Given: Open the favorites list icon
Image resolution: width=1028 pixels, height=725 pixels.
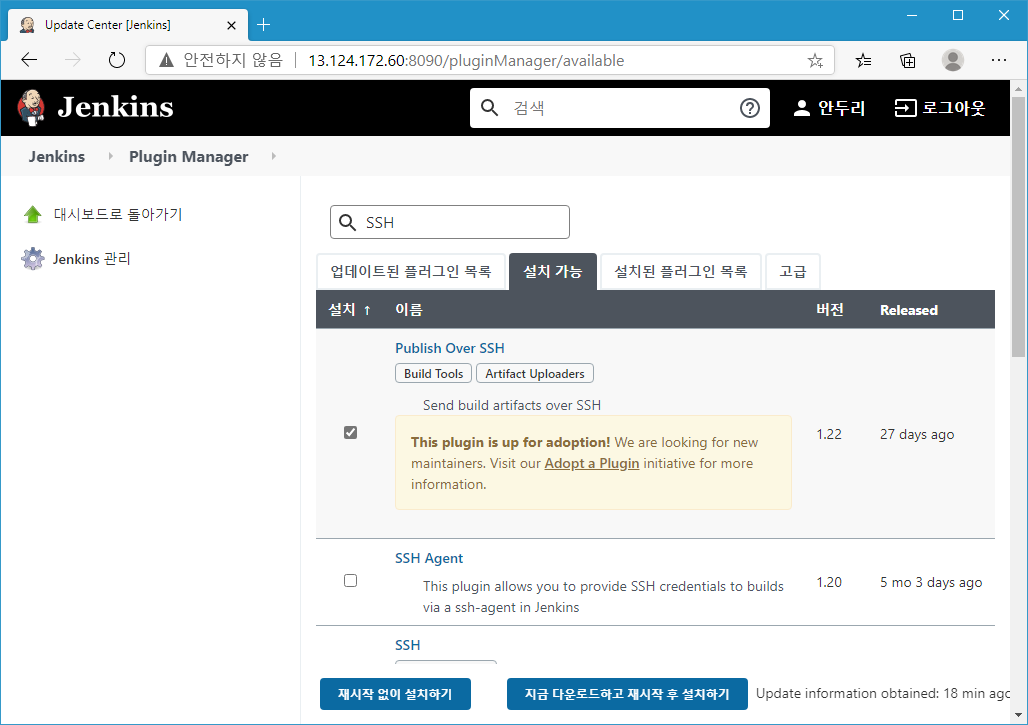Looking at the screenshot, I should 863,61.
